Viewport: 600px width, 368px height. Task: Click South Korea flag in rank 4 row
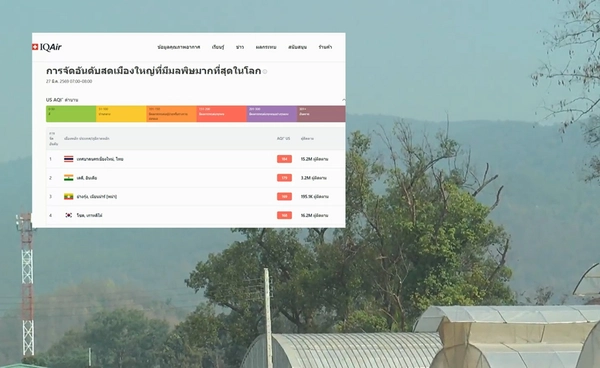[x=68, y=215]
